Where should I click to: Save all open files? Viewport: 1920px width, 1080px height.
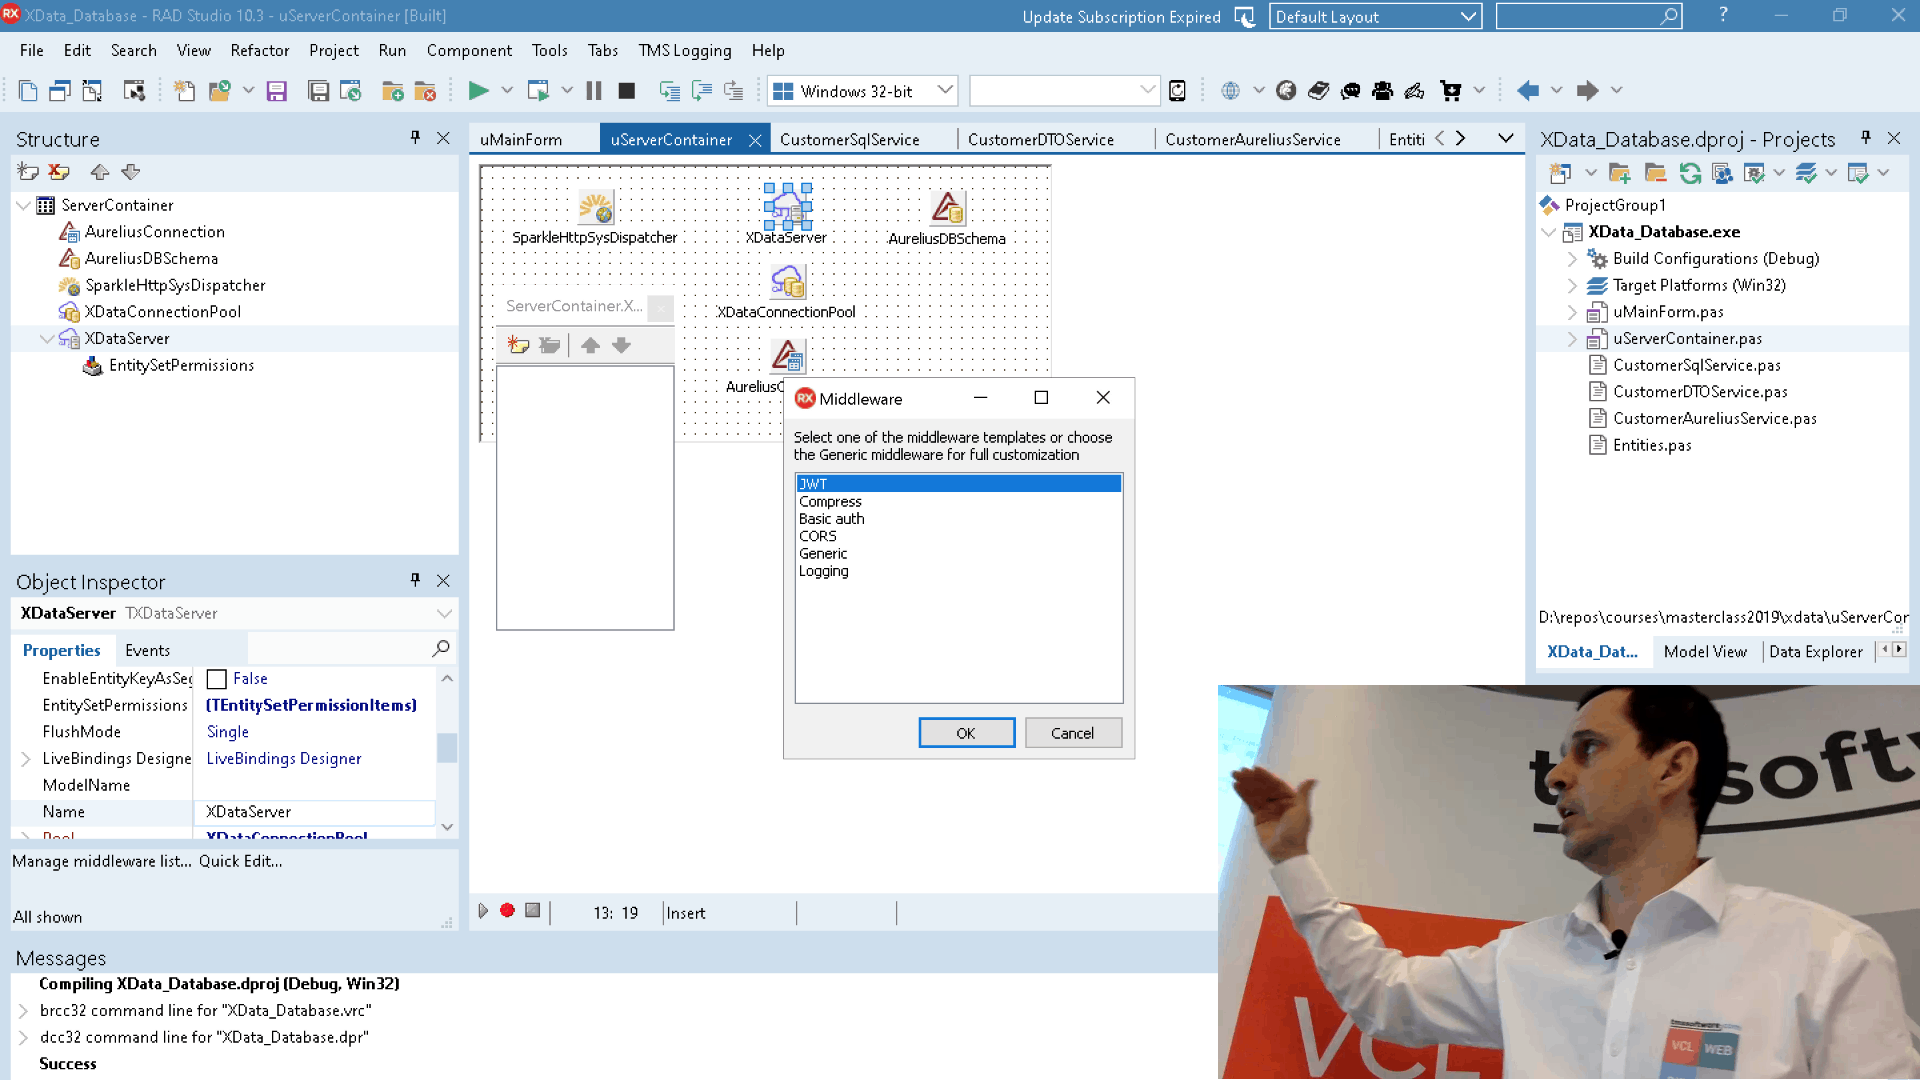tap(319, 90)
